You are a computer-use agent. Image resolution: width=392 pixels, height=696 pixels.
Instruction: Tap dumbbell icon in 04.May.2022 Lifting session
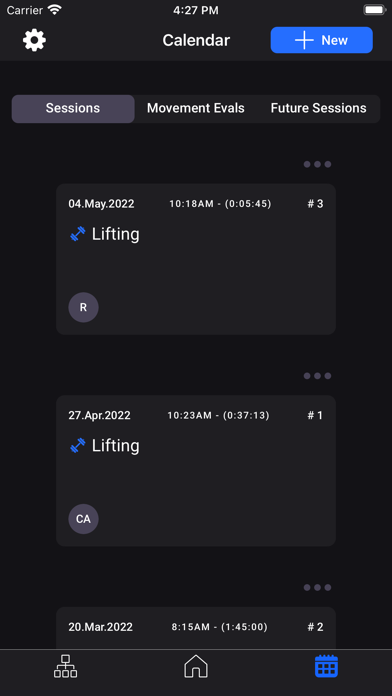78,234
